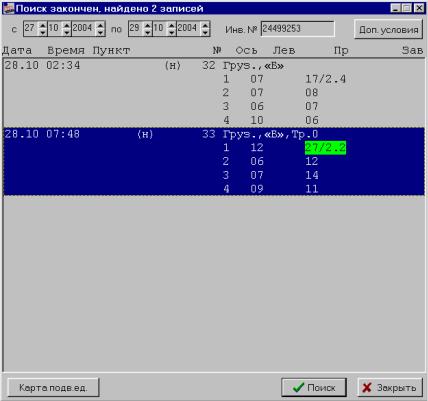Viewport: 428px width, 401px height.
Task: Decrease the start day spinner value
Action: 43,32
